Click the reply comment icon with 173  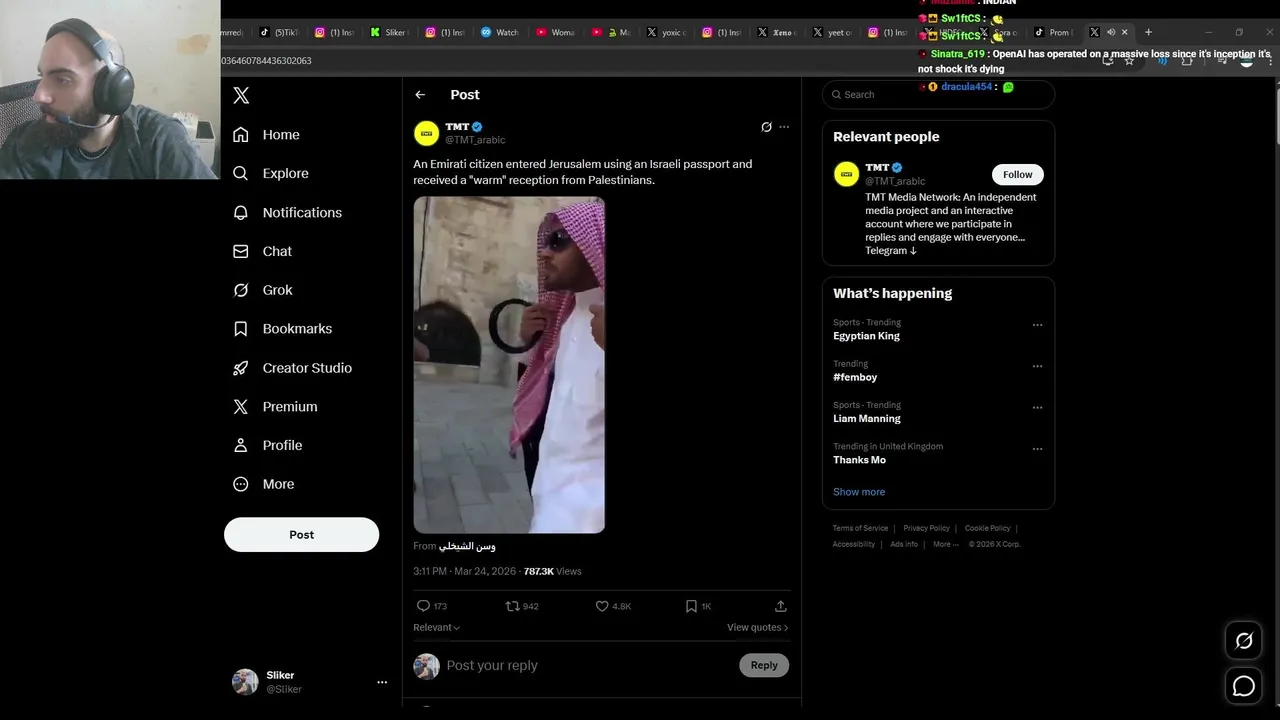(431, 606)
